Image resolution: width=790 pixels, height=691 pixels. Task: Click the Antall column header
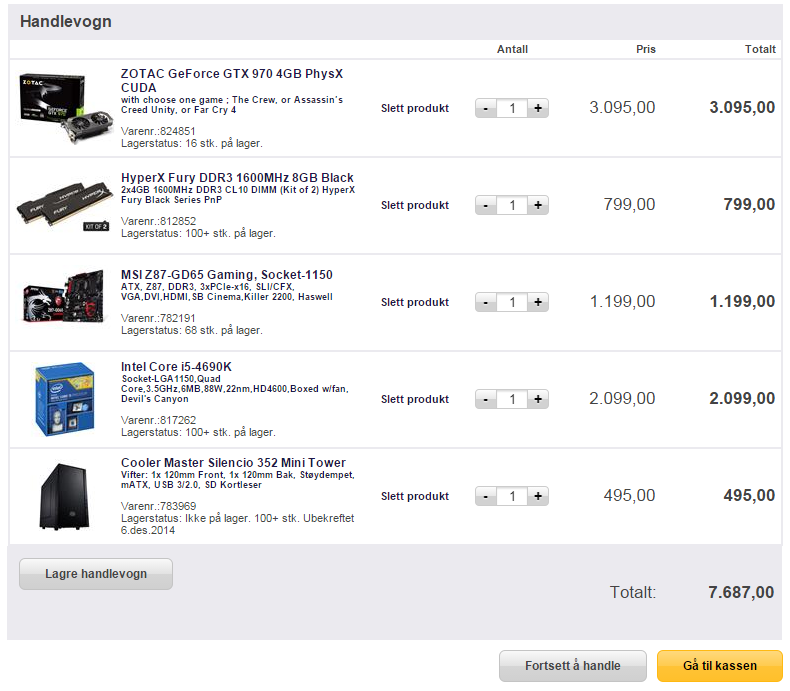pyautogui.click(x=512, y=49)
